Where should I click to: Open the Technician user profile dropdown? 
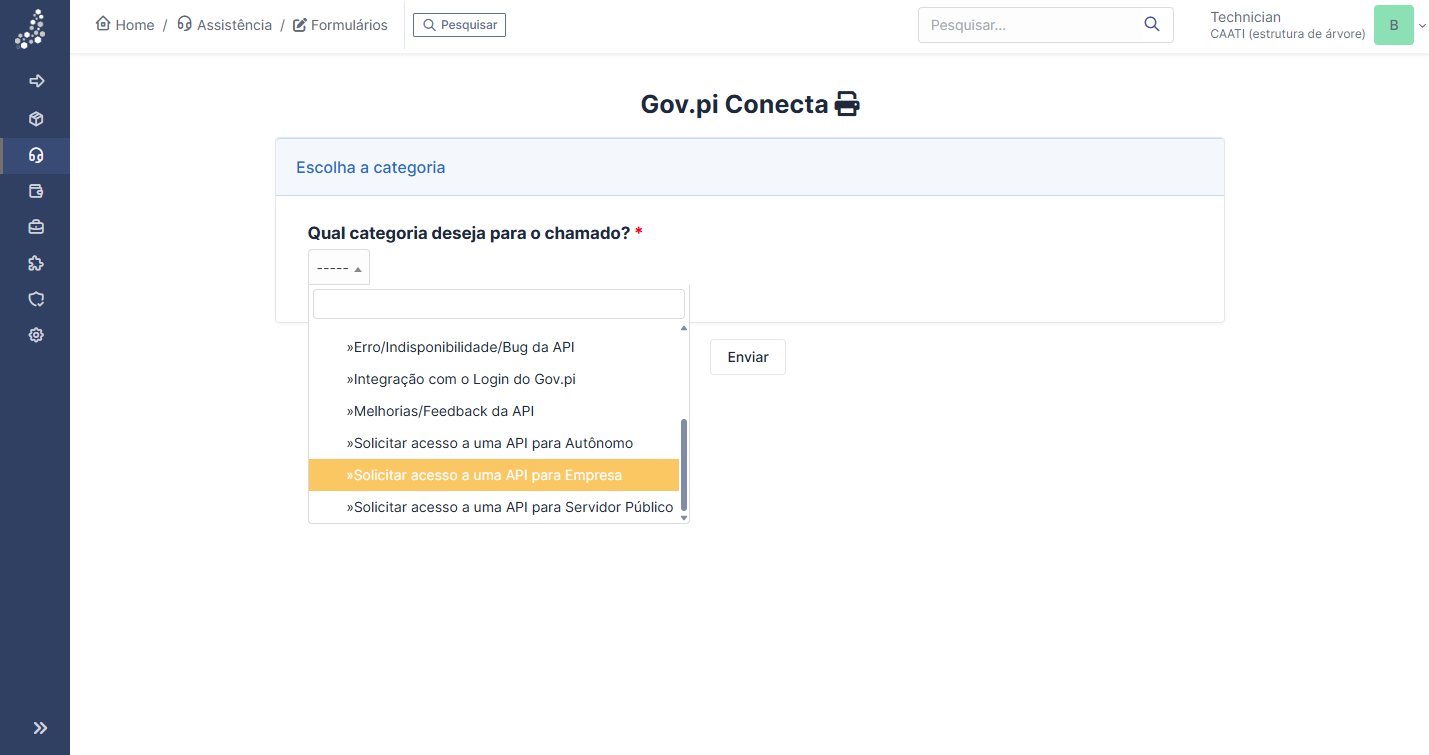tap(1312, 25)
